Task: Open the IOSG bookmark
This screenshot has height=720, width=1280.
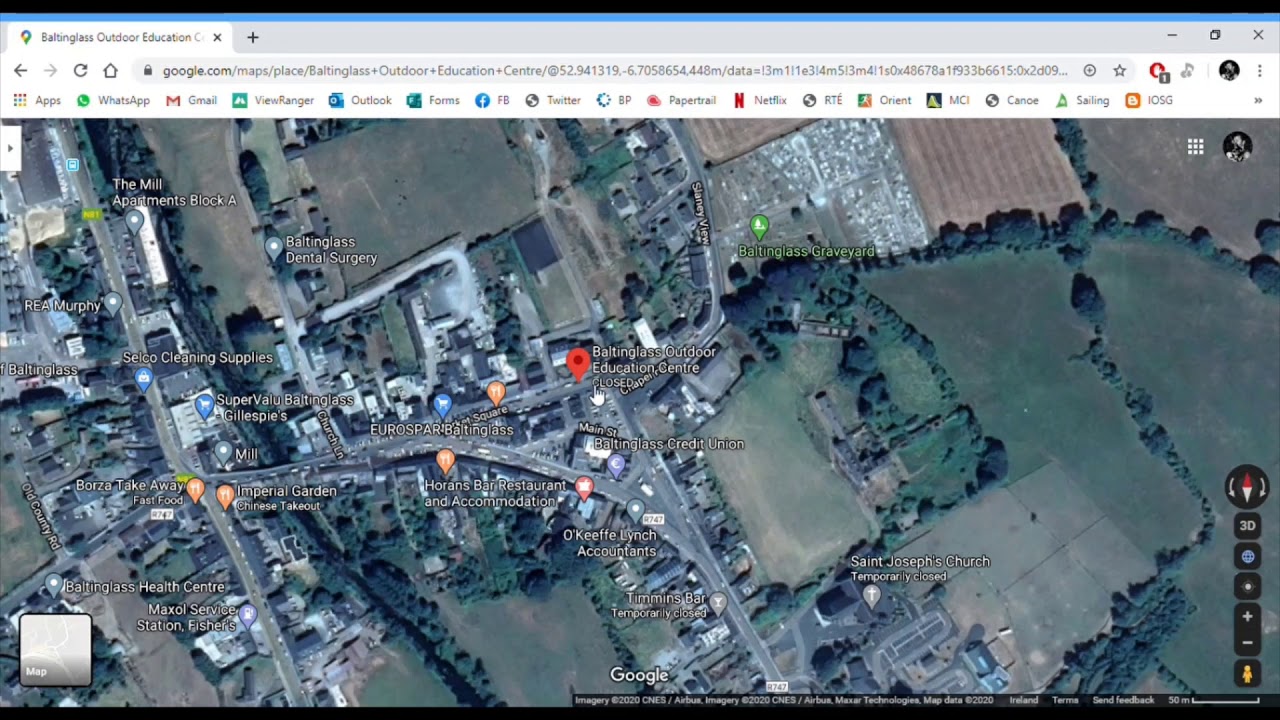Action: (1149, 100)
